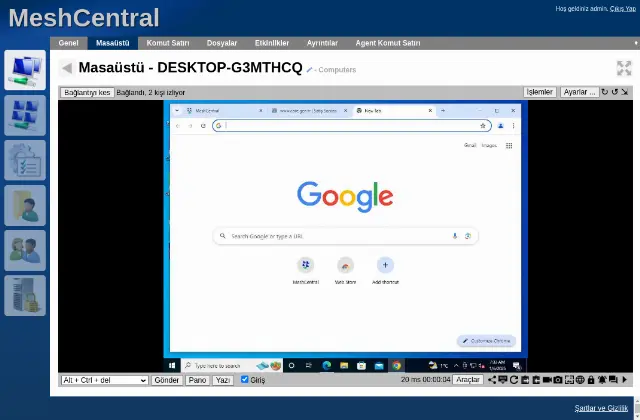
Task: Click the Google search box
Action: [345, 236]
